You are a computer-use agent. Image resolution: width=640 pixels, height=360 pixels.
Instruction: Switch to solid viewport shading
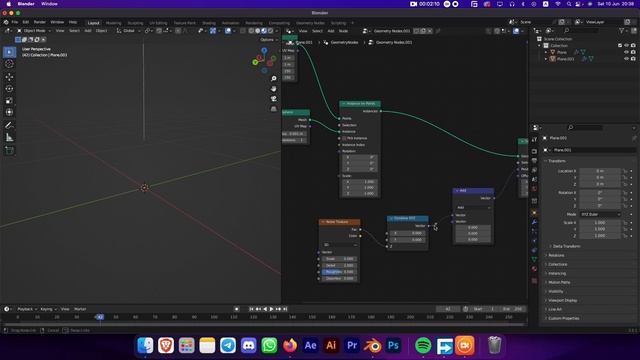[x=258, y=31]
